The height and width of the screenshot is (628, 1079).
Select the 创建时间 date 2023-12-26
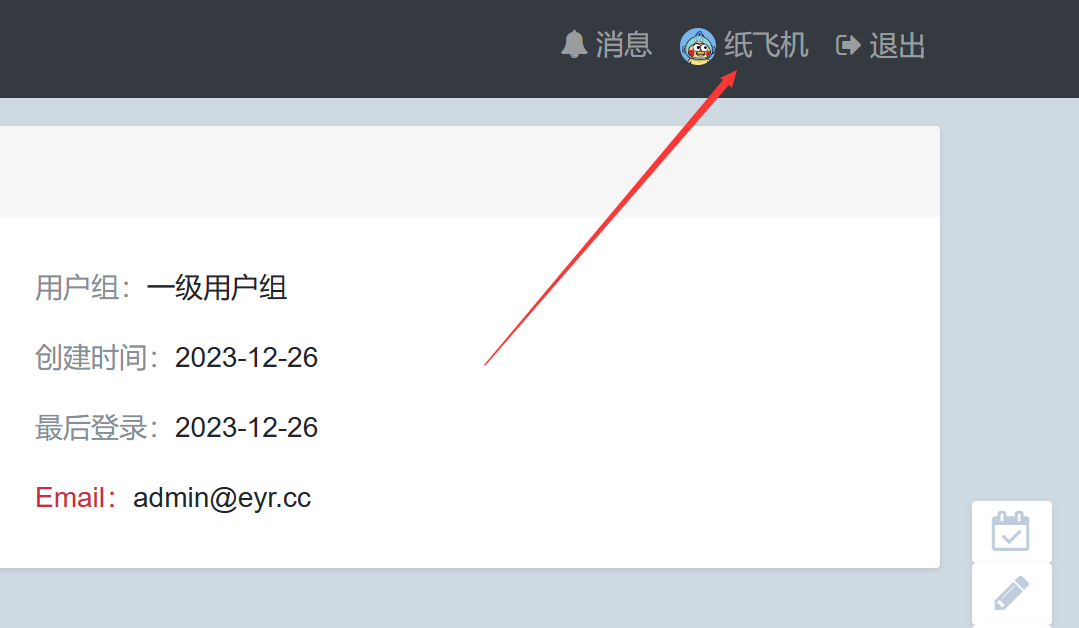point(246,358)
